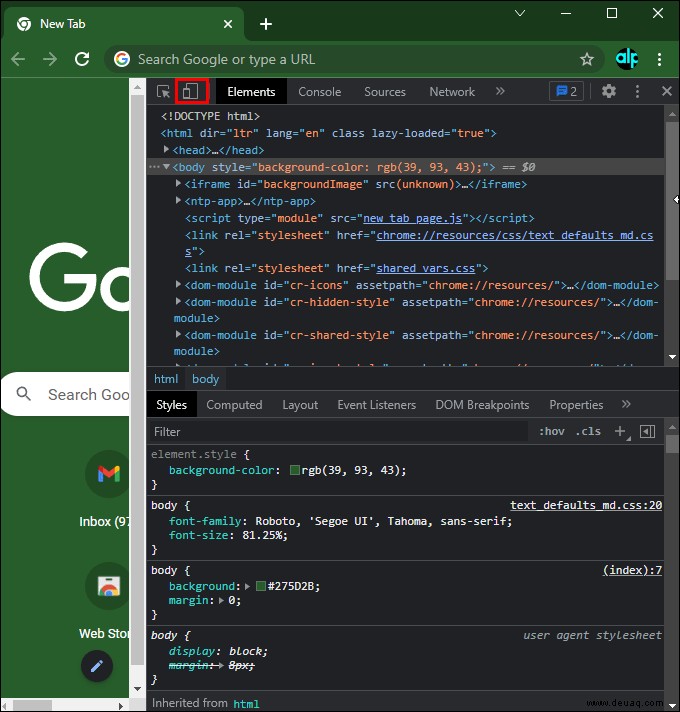Select body in the breadcrumb bar

(x=206, y=379)
